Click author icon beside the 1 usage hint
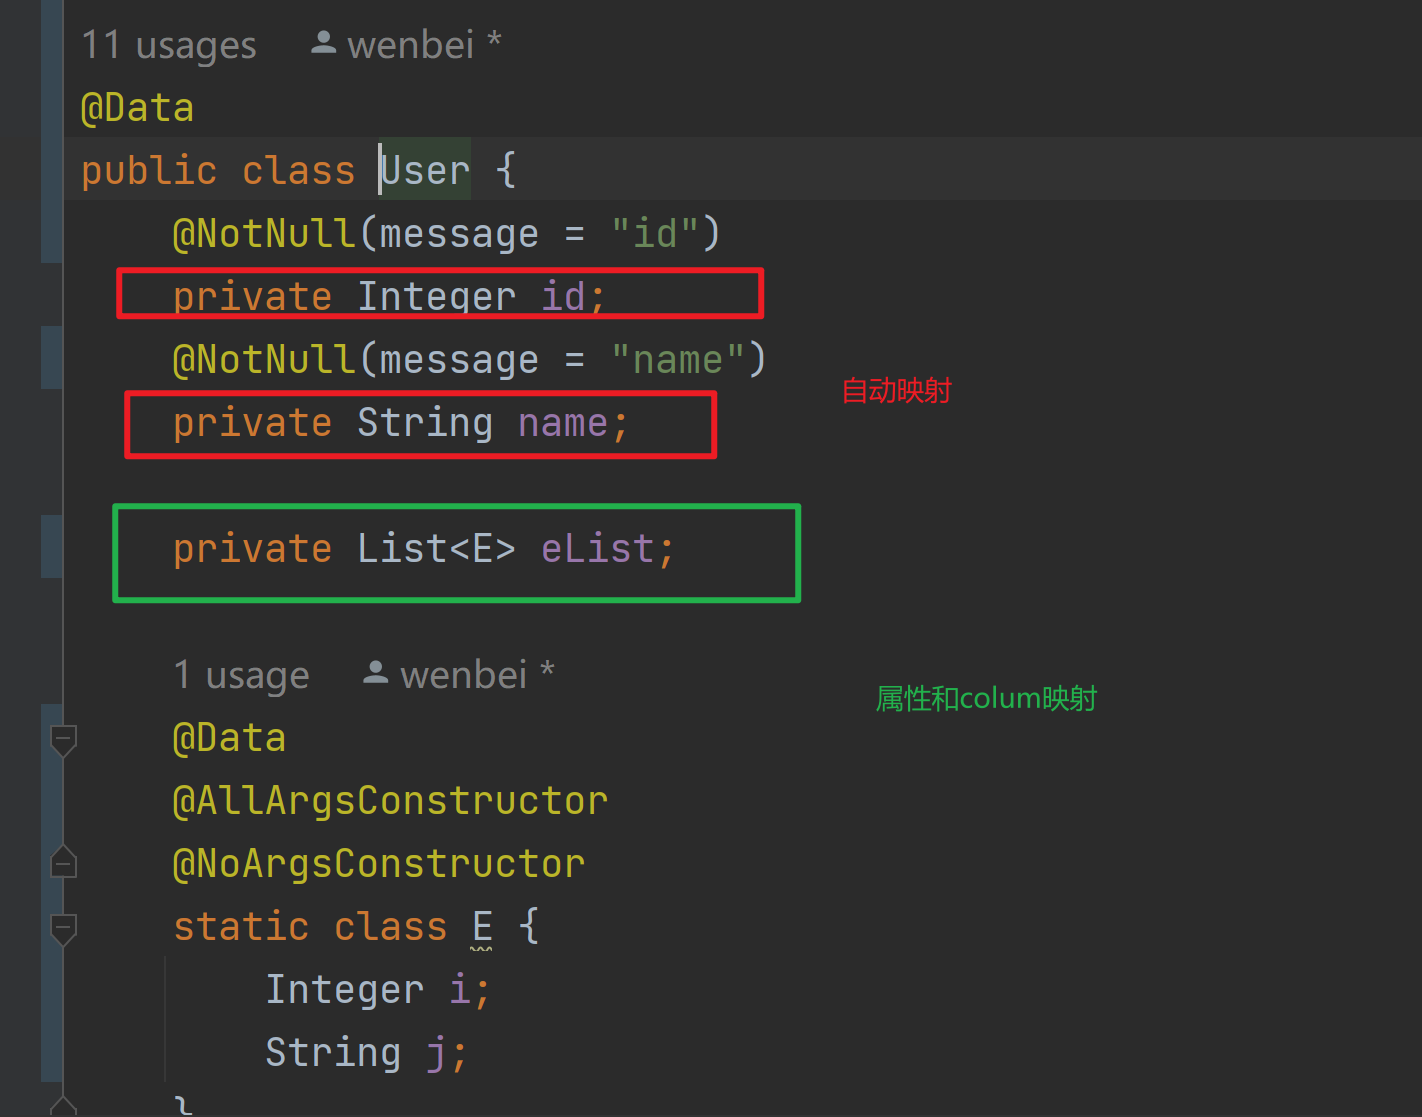 pos(376,673)
